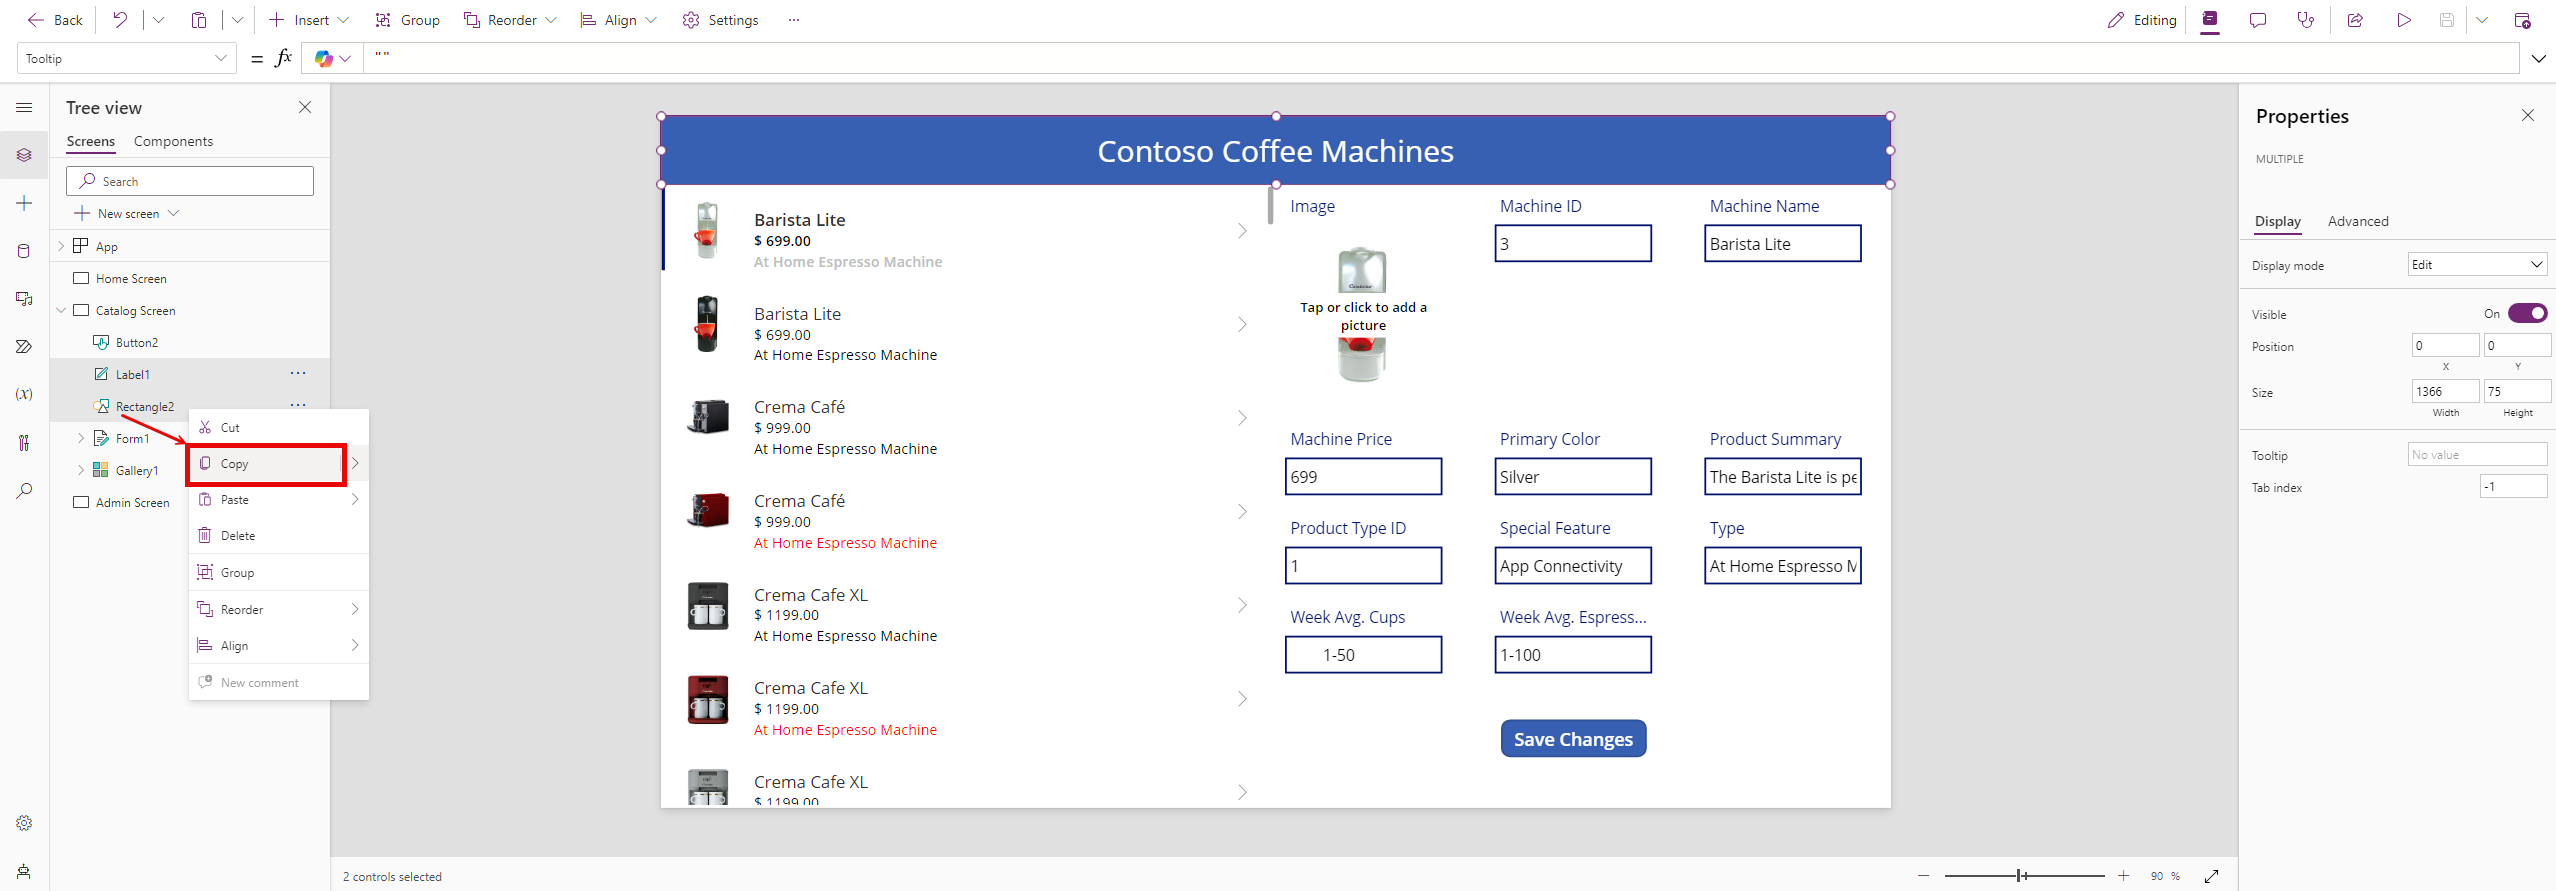Open the Insert plus icon in left rail
2556x891 pixels.
pos(25,203)
